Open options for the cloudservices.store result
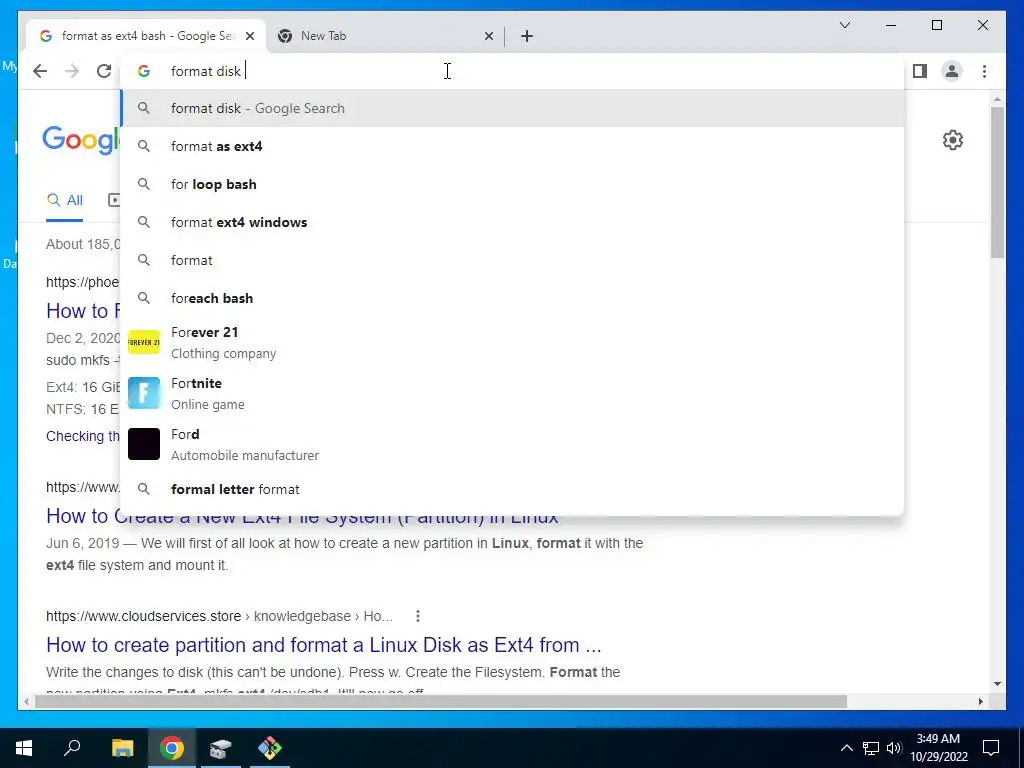The image size is (1024, 768). pos(417,616)
